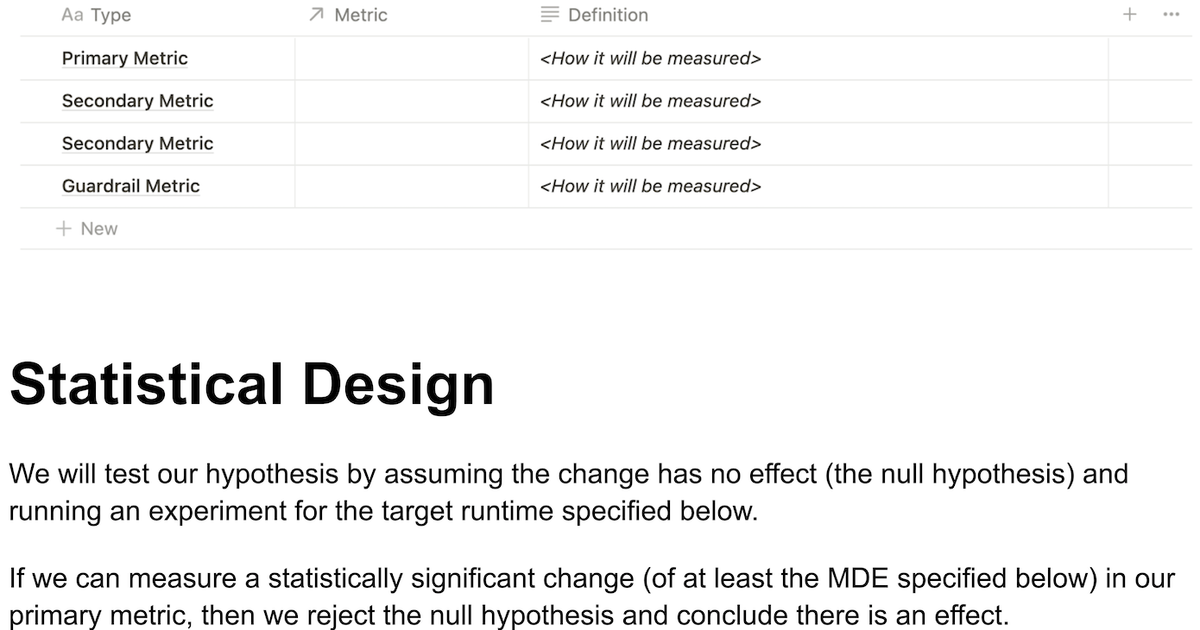
Task: Click the plus icon next to New
Action: click(63, 229)
